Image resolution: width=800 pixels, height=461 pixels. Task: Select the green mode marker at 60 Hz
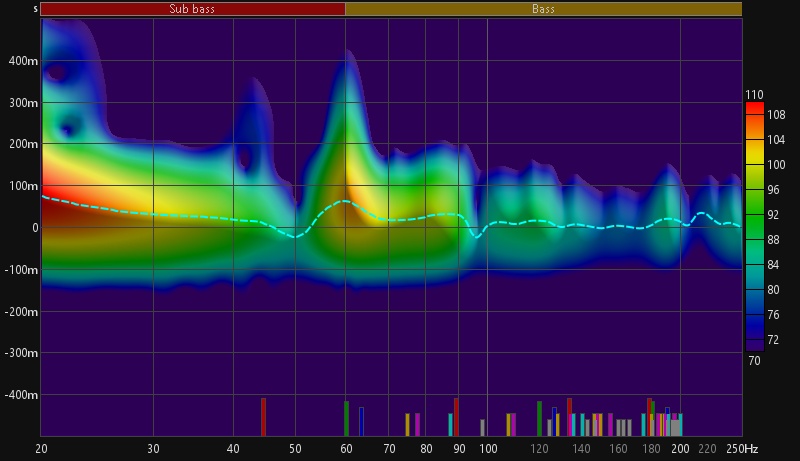tap(346, 418)
